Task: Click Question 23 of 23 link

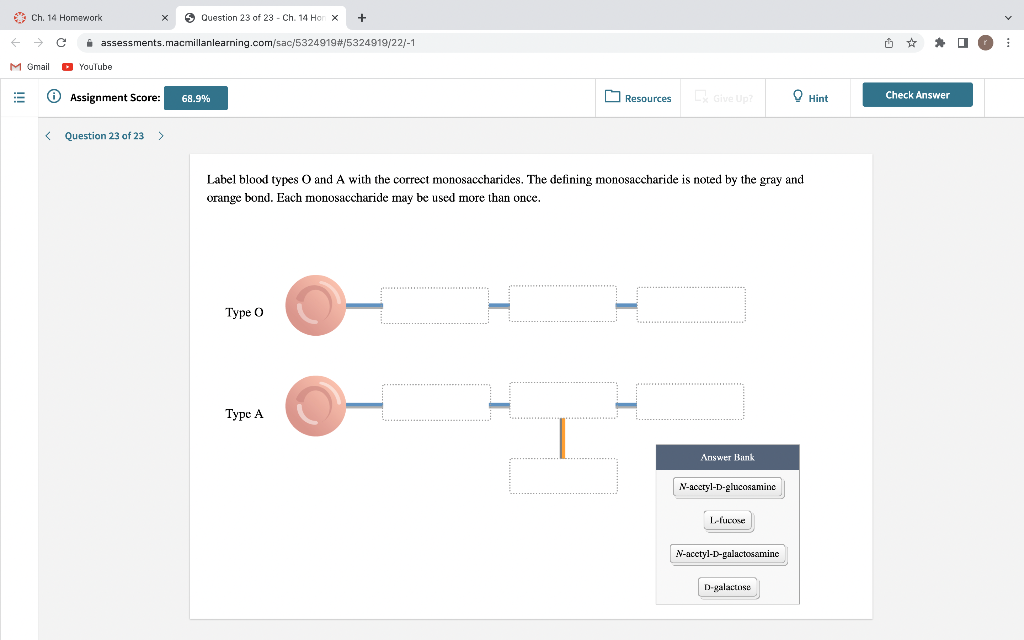Action: coord(104,136)
